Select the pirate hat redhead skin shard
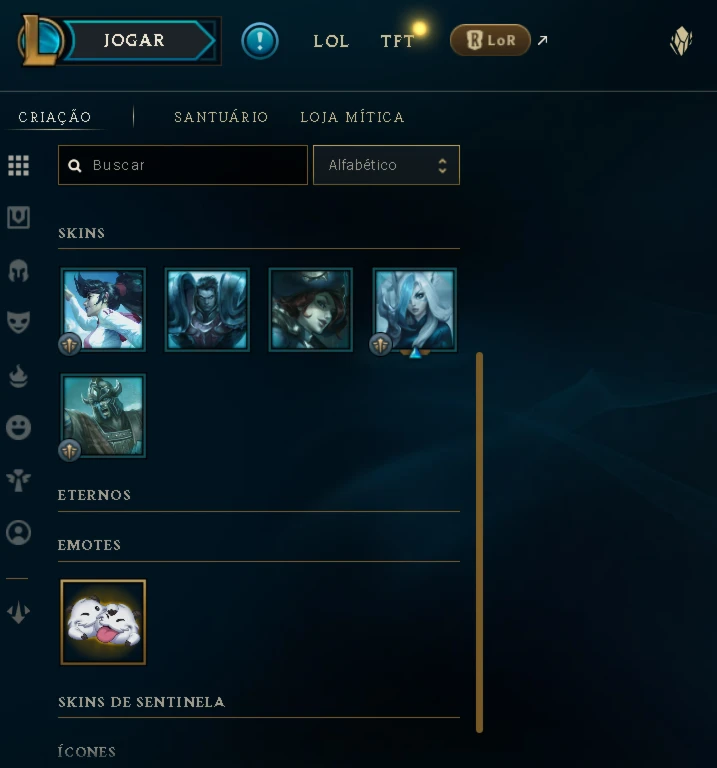 (311, 310)
